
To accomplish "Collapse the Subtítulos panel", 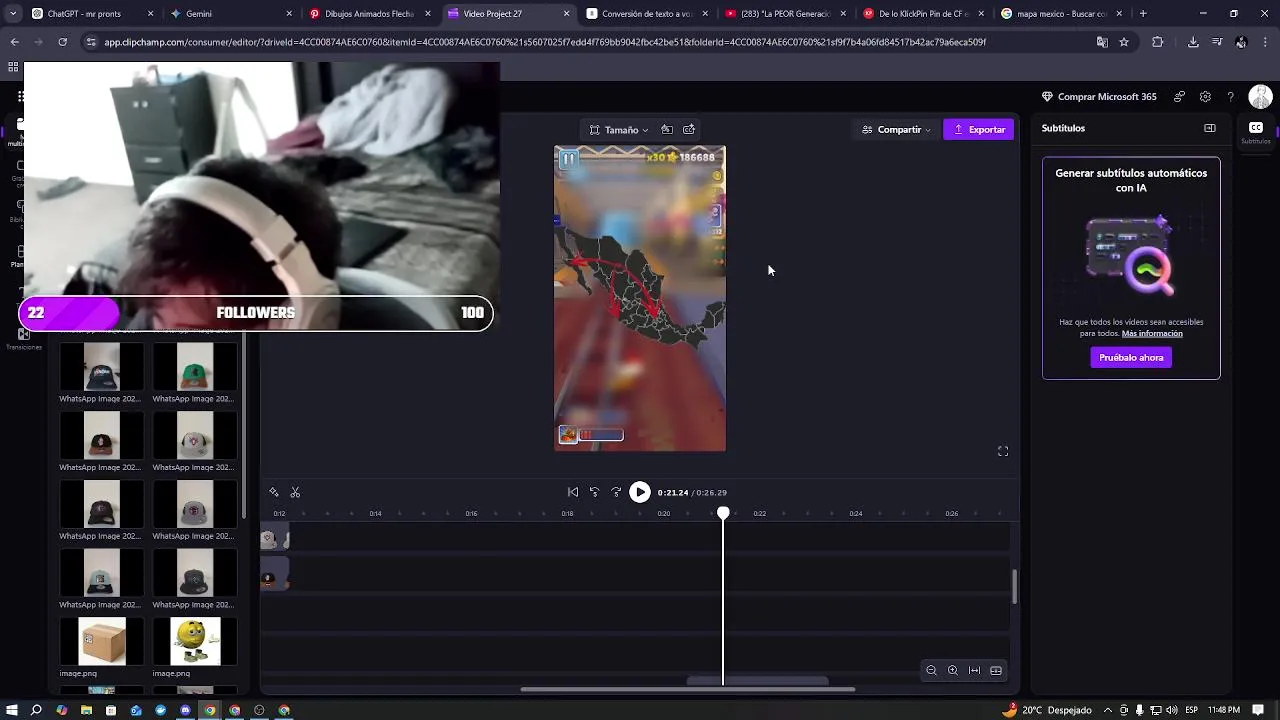I will click(1210, 128).
